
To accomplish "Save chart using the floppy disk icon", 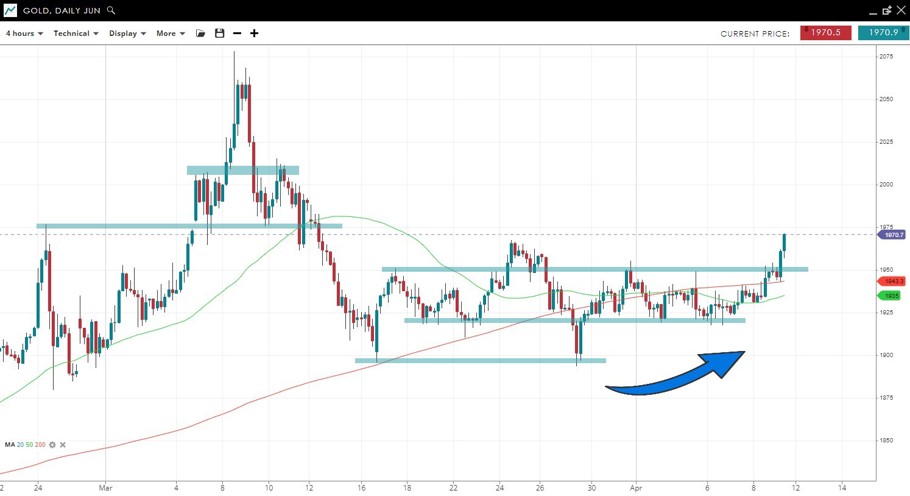I will point(219,33).
